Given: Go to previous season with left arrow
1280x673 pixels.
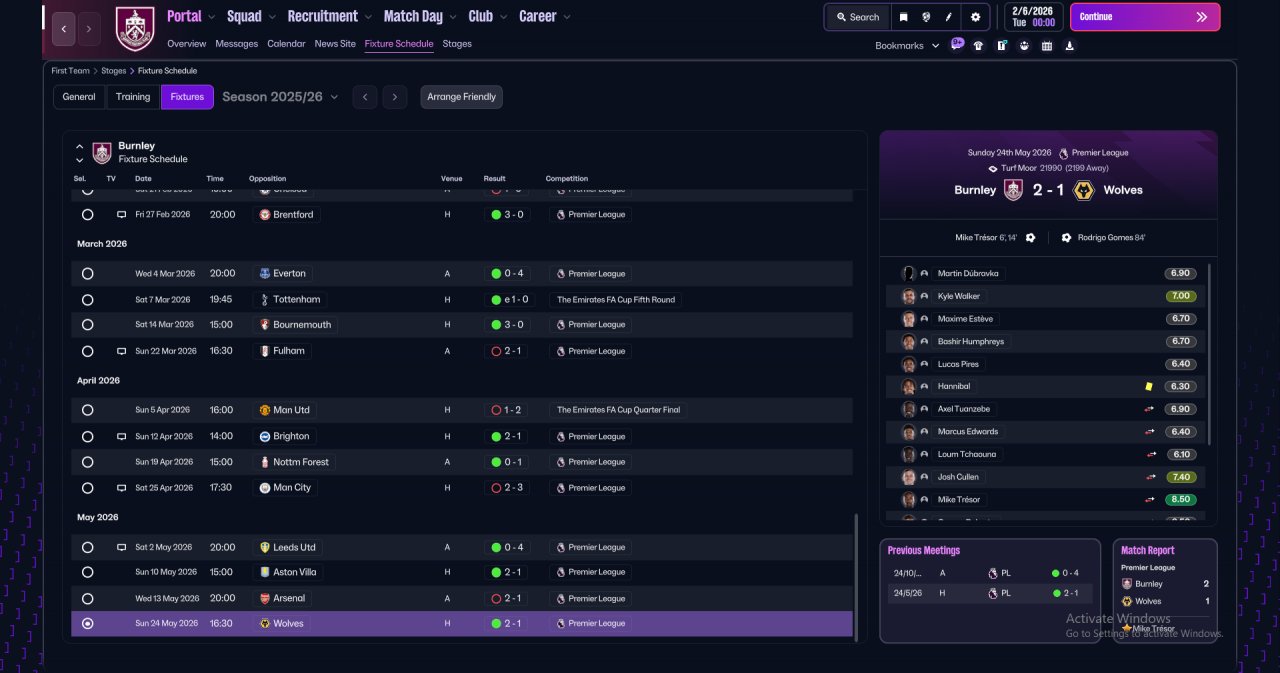Looking at the screenshot, I should pyautogui.click(x=365, y=97).
